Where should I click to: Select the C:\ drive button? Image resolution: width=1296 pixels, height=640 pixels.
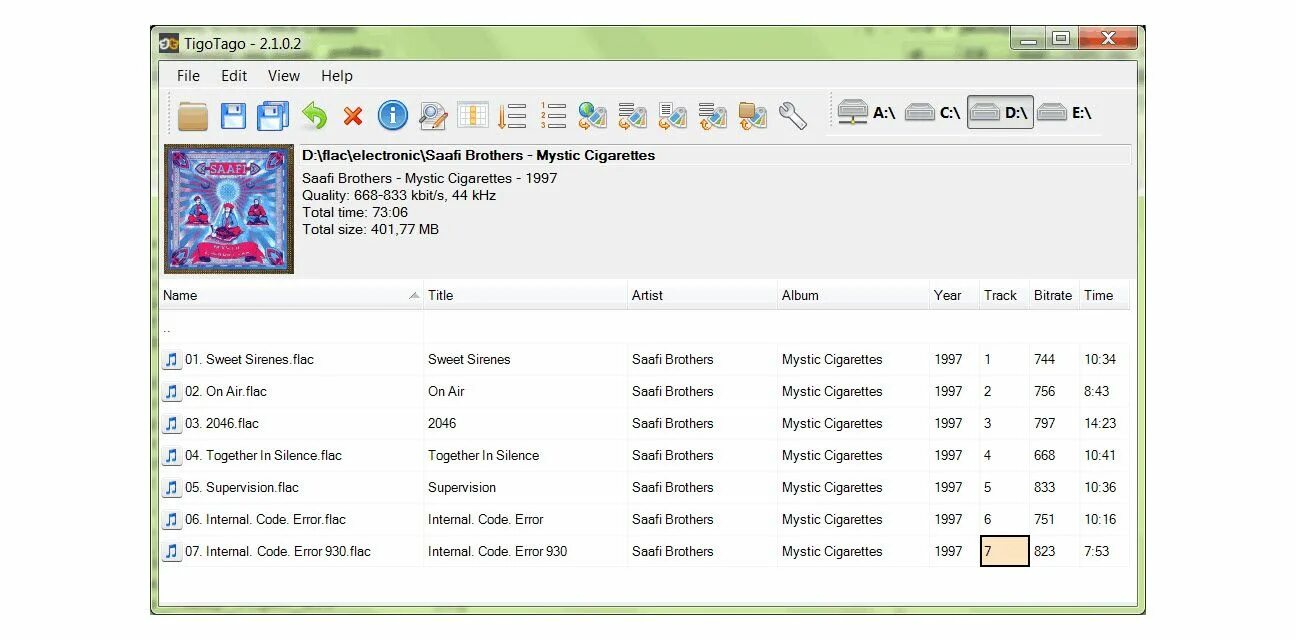point(934,113)
